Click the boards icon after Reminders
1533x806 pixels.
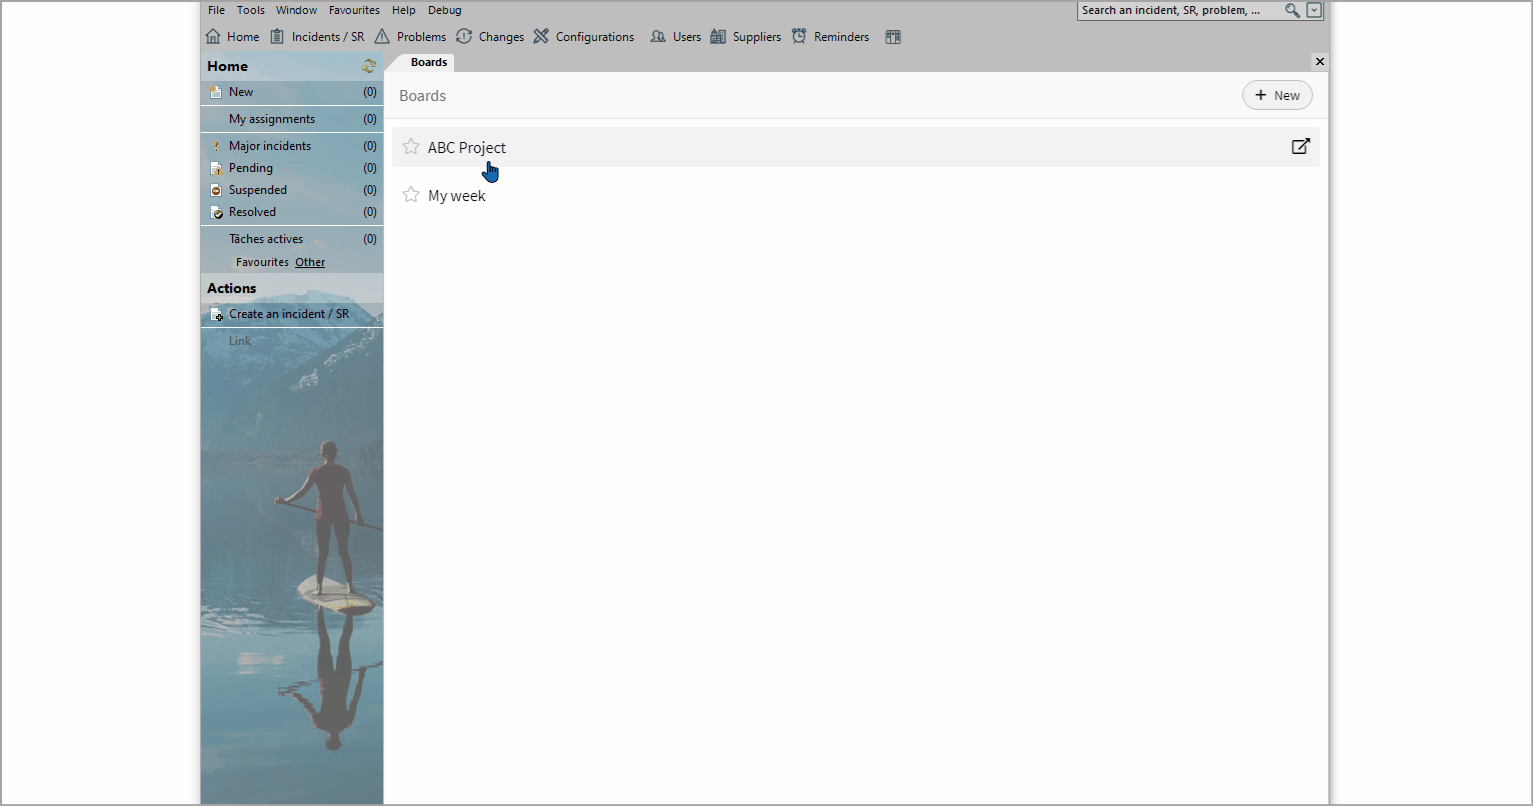pos(893,37)
